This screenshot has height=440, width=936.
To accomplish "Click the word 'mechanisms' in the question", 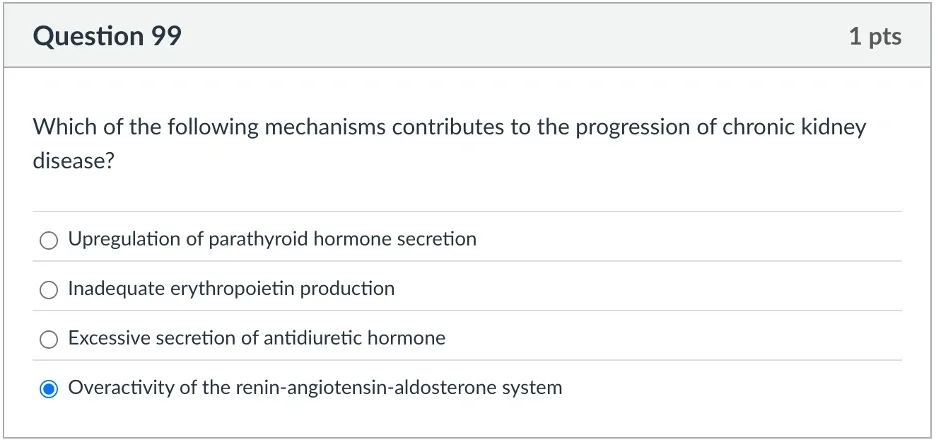I will 325,128.
